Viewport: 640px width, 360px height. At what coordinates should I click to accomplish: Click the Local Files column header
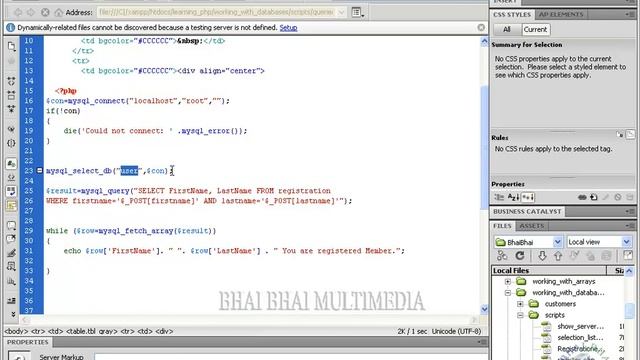[549, 271]
